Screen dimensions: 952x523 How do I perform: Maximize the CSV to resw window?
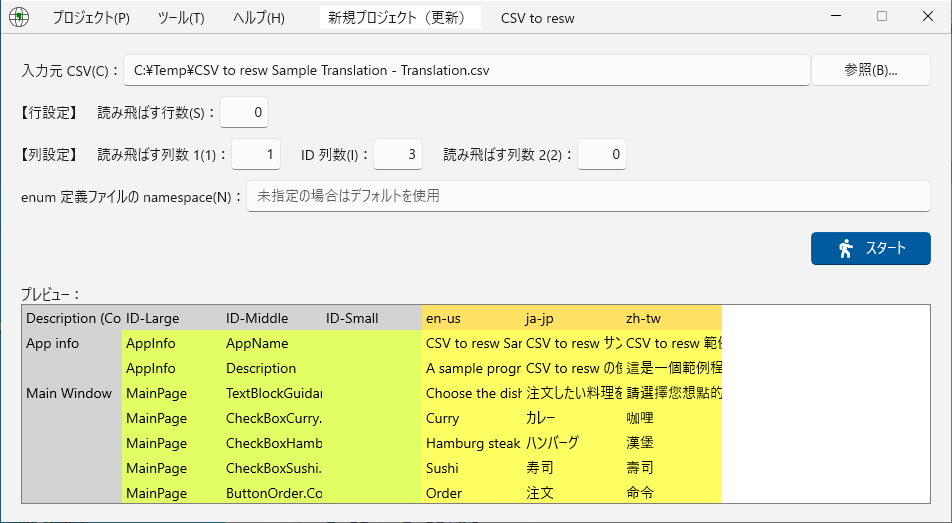[x=882, y=16]
